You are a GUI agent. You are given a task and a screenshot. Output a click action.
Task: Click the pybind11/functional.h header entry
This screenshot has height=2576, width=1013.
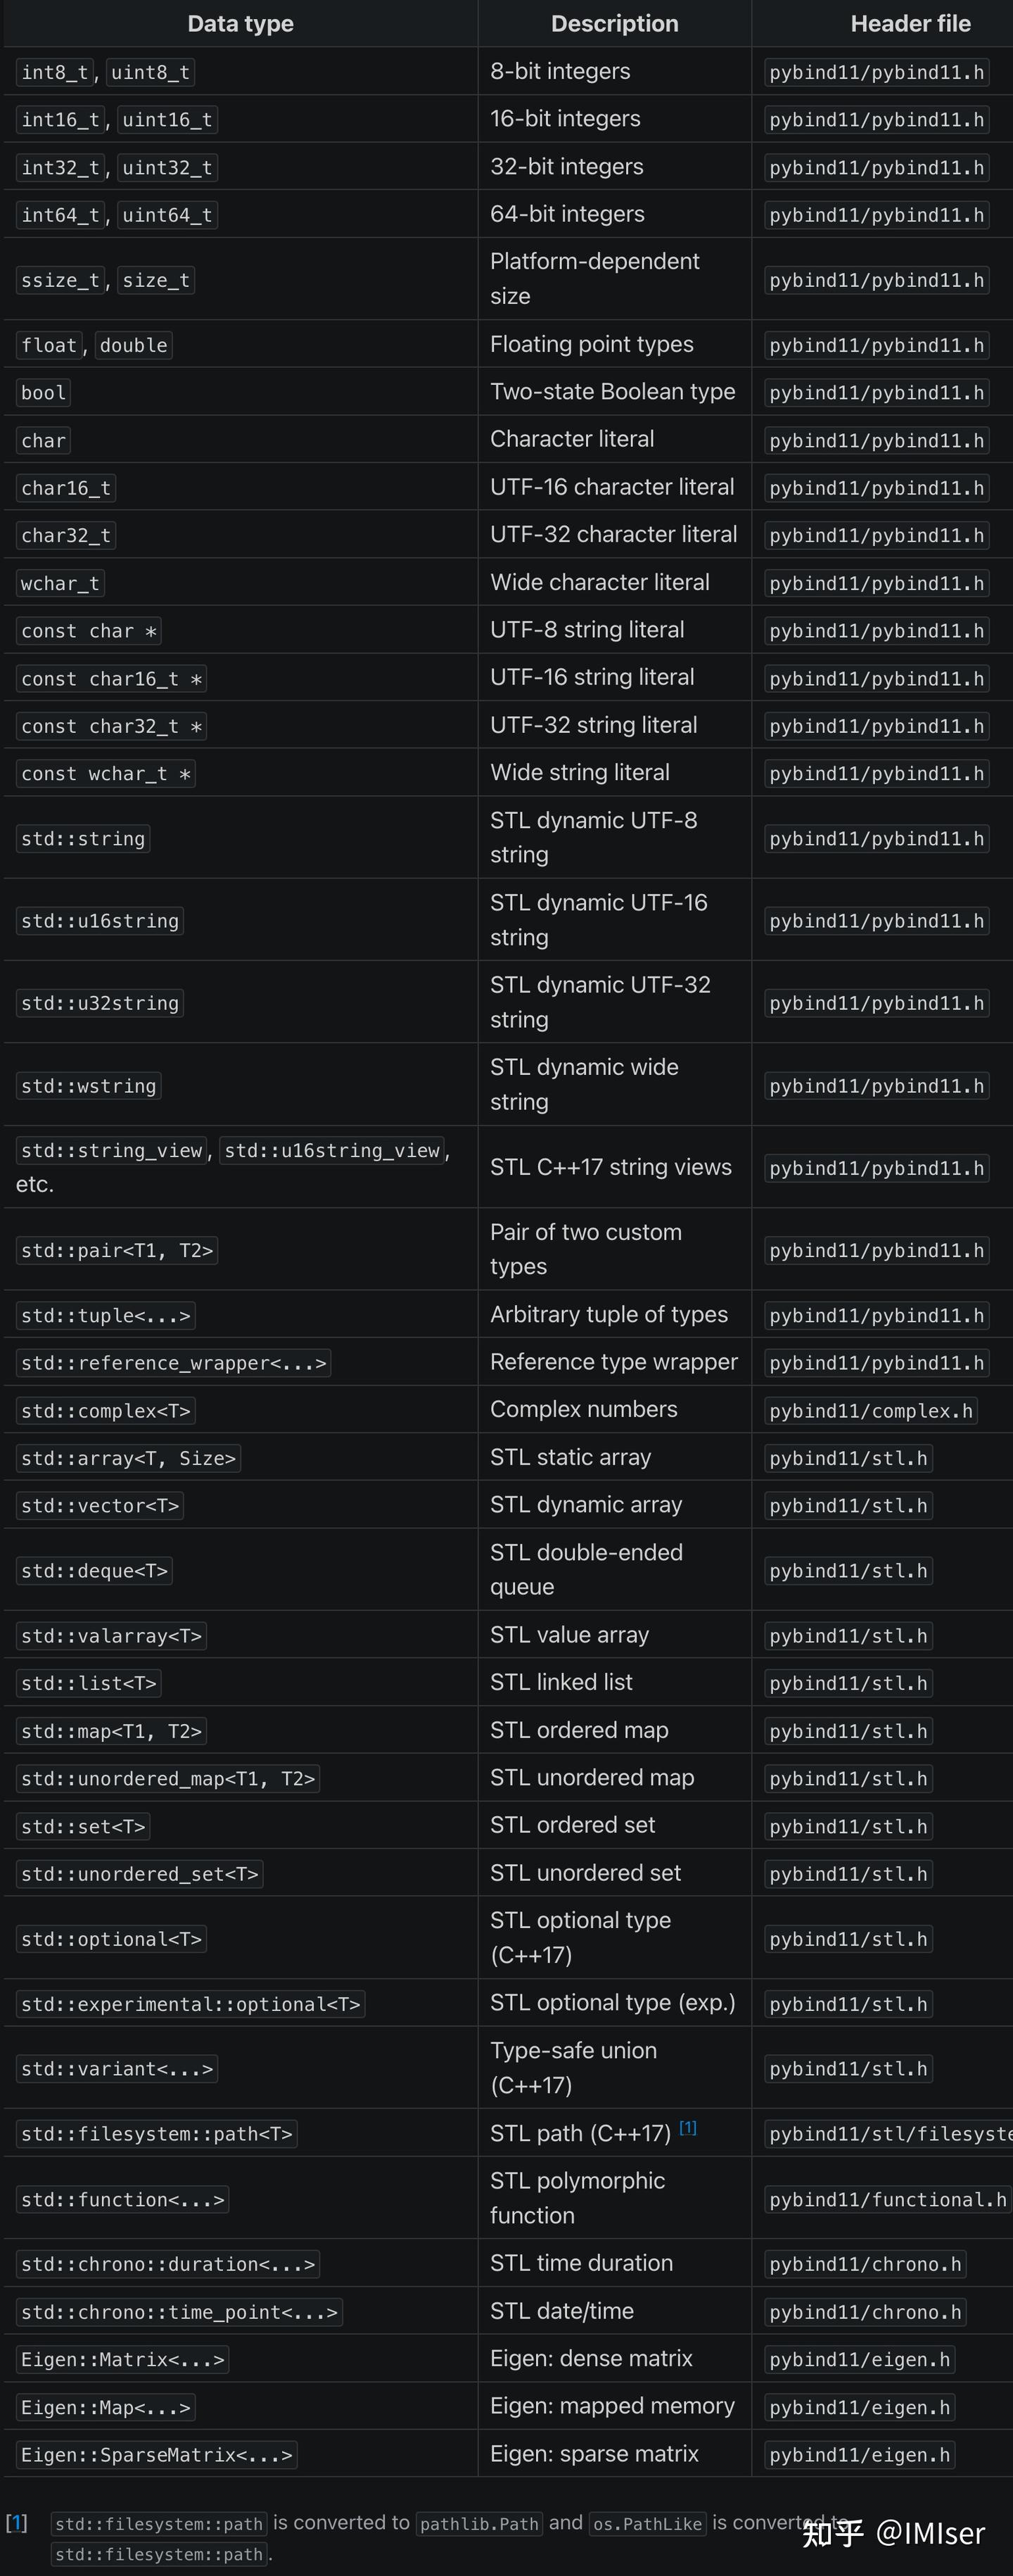pos(887,2199)
